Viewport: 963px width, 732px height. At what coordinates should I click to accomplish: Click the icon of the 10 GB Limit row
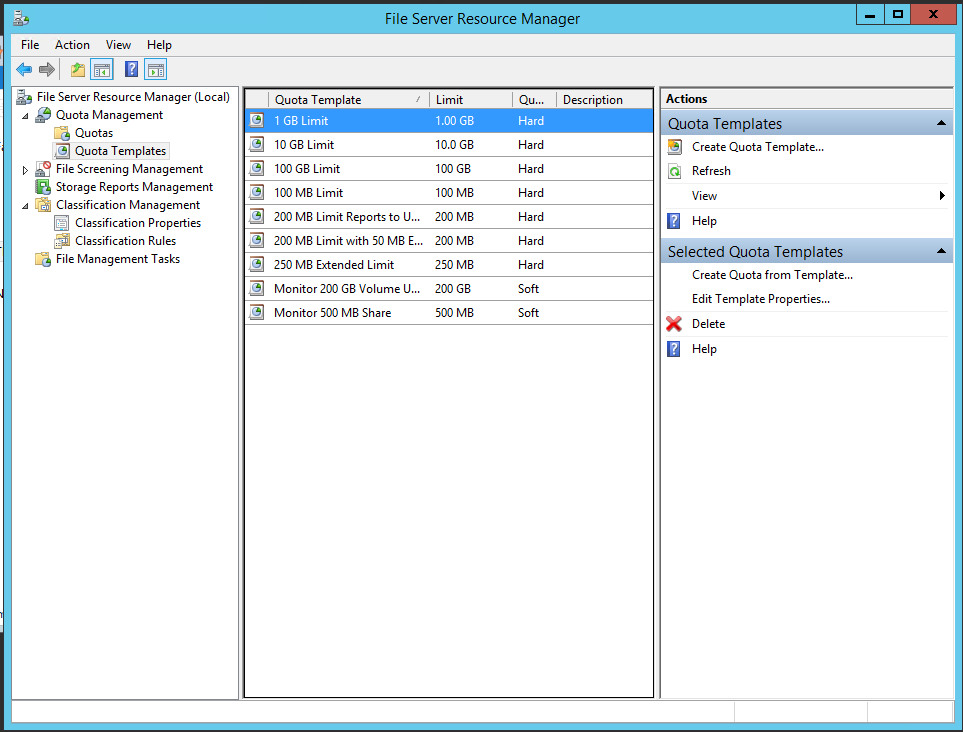[257, 144]
